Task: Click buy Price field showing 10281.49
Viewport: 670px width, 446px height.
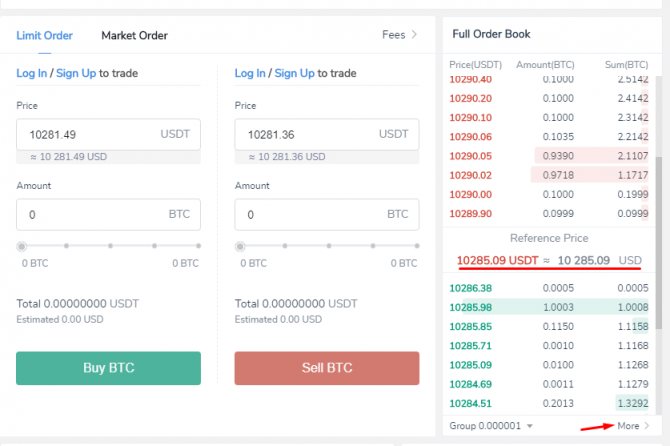Action: [x=109, y=134]
